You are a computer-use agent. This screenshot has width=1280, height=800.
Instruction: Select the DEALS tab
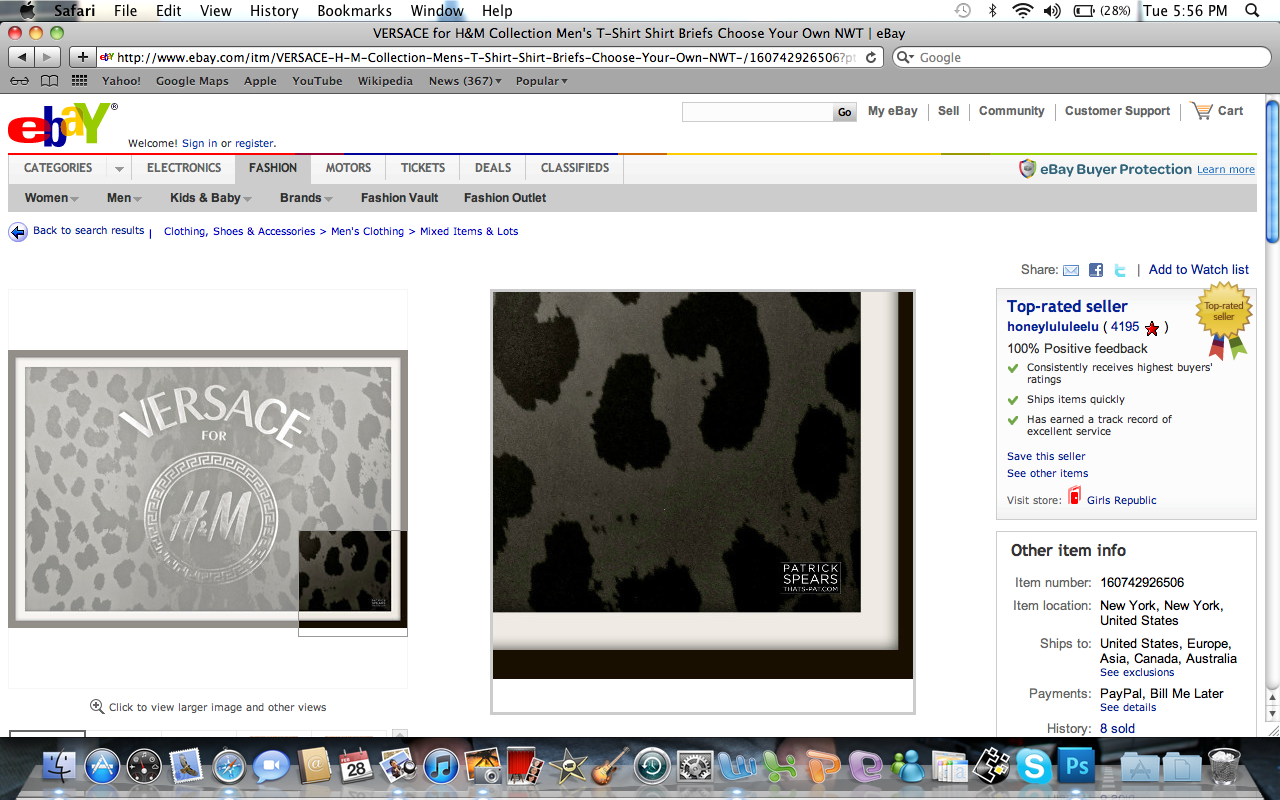(x=493, y=168)
